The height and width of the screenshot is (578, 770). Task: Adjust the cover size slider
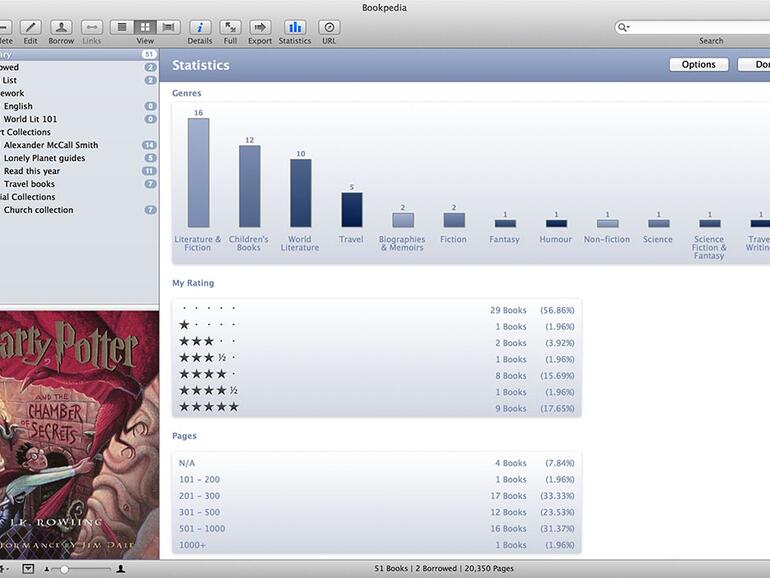pyautogui.click(x=65, y=568)
